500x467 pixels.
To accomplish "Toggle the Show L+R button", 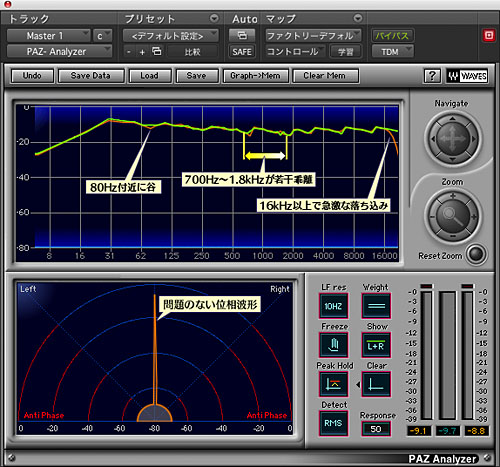I will [x=376, y=345].
